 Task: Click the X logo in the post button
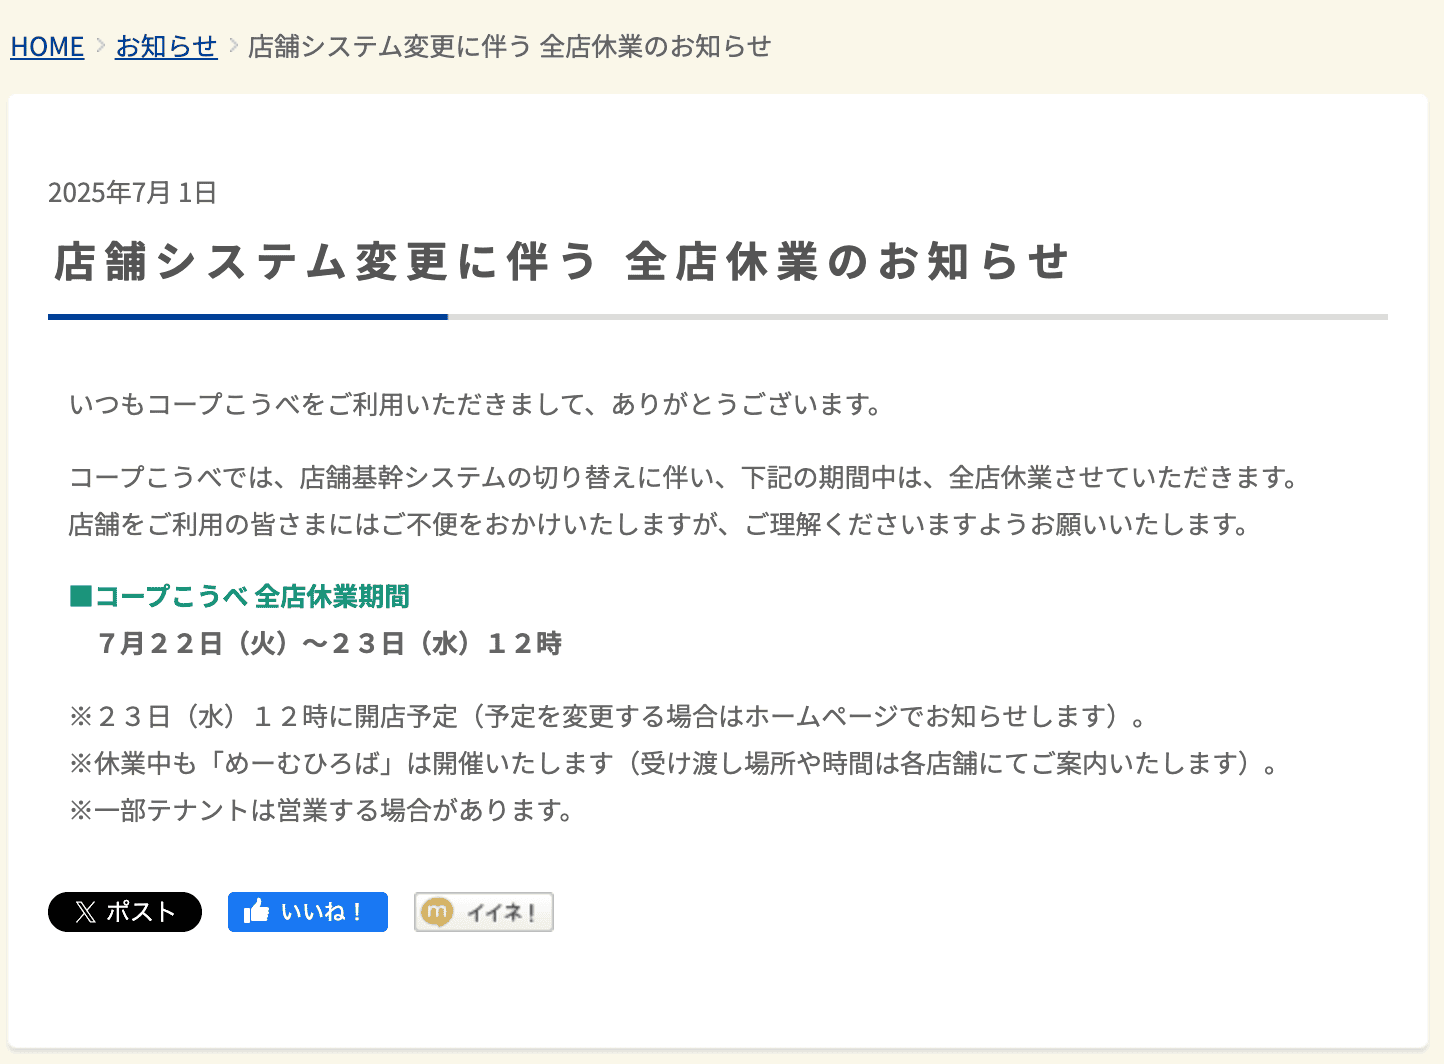(85, 912)
